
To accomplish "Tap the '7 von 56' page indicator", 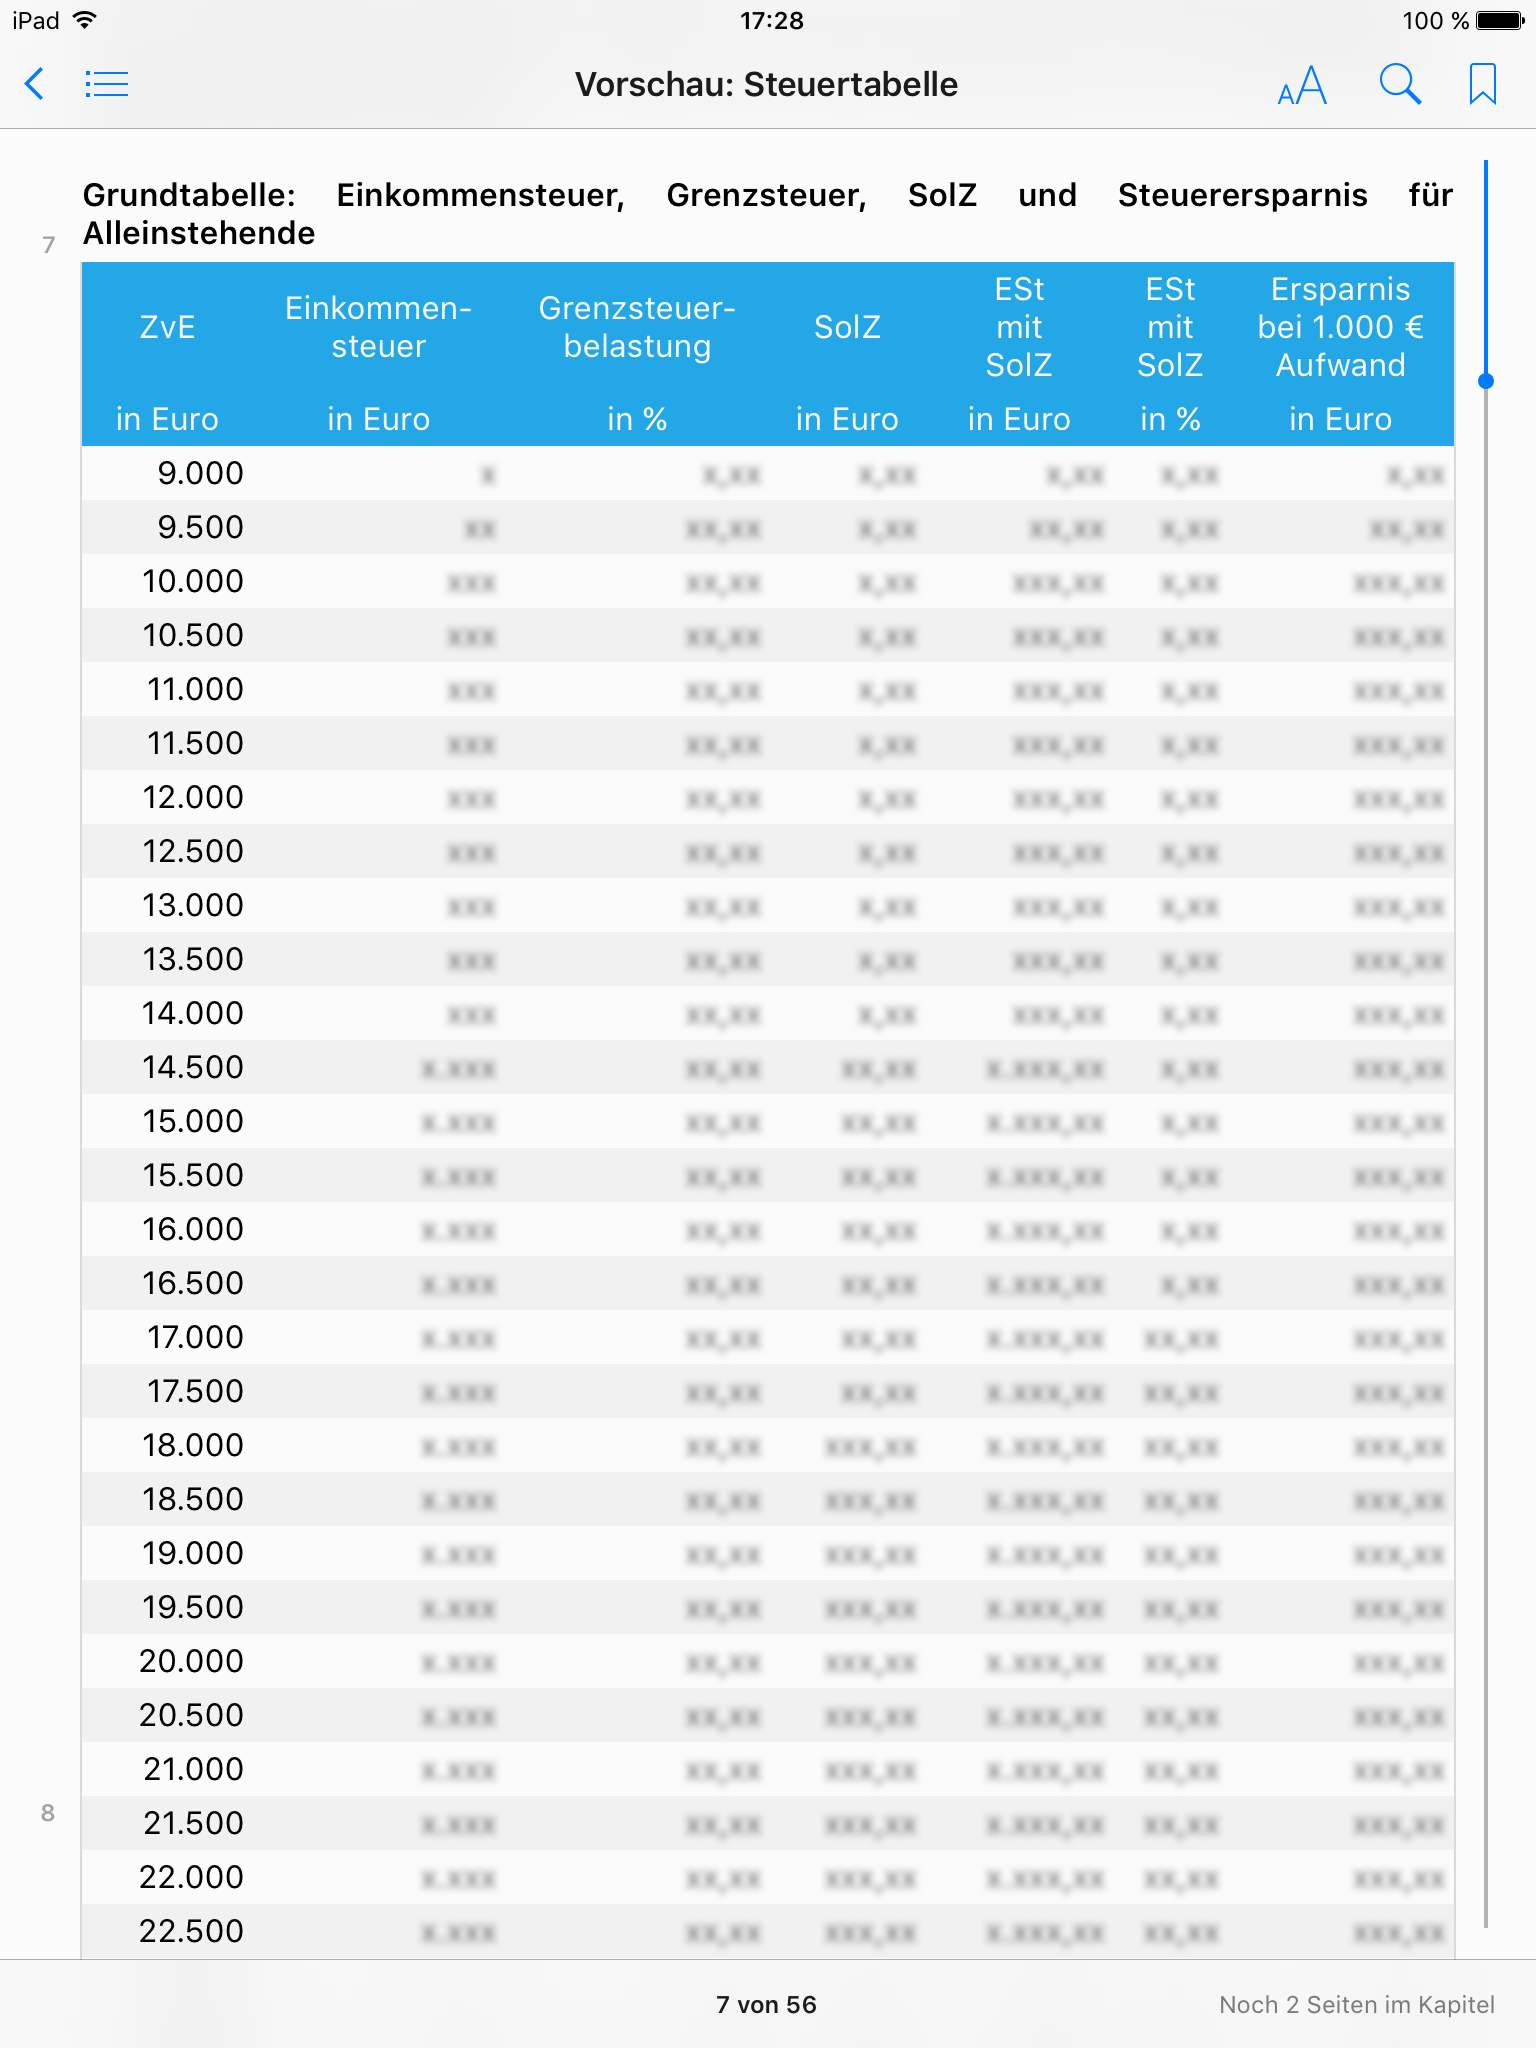I will [766, 2004].
